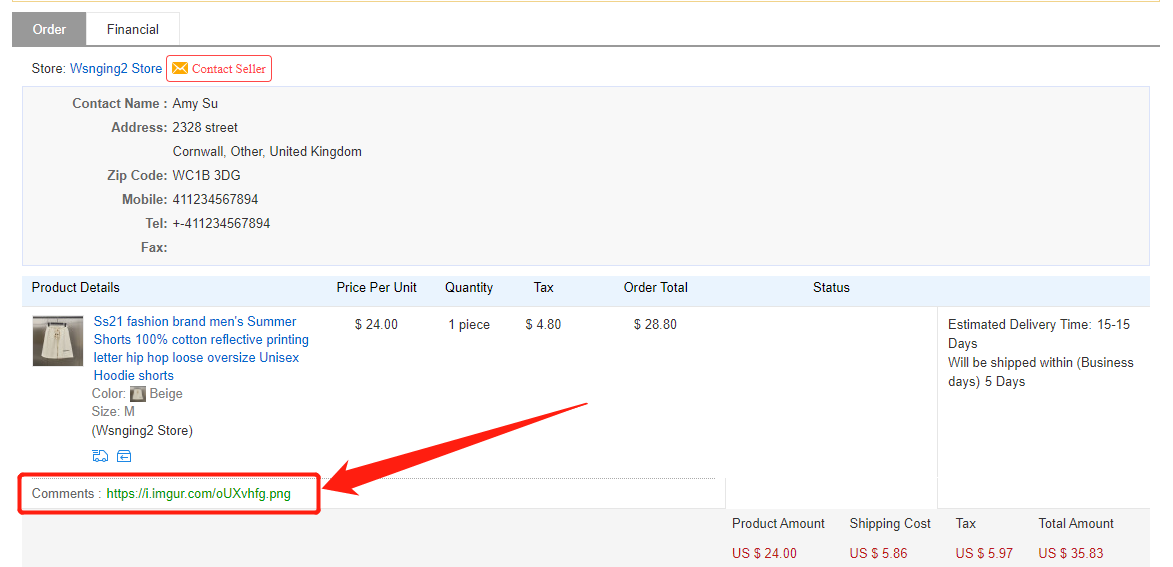Click the Price Per Unit column header
Viewport: 1173px width, 567px height.
tap(377, 288)
